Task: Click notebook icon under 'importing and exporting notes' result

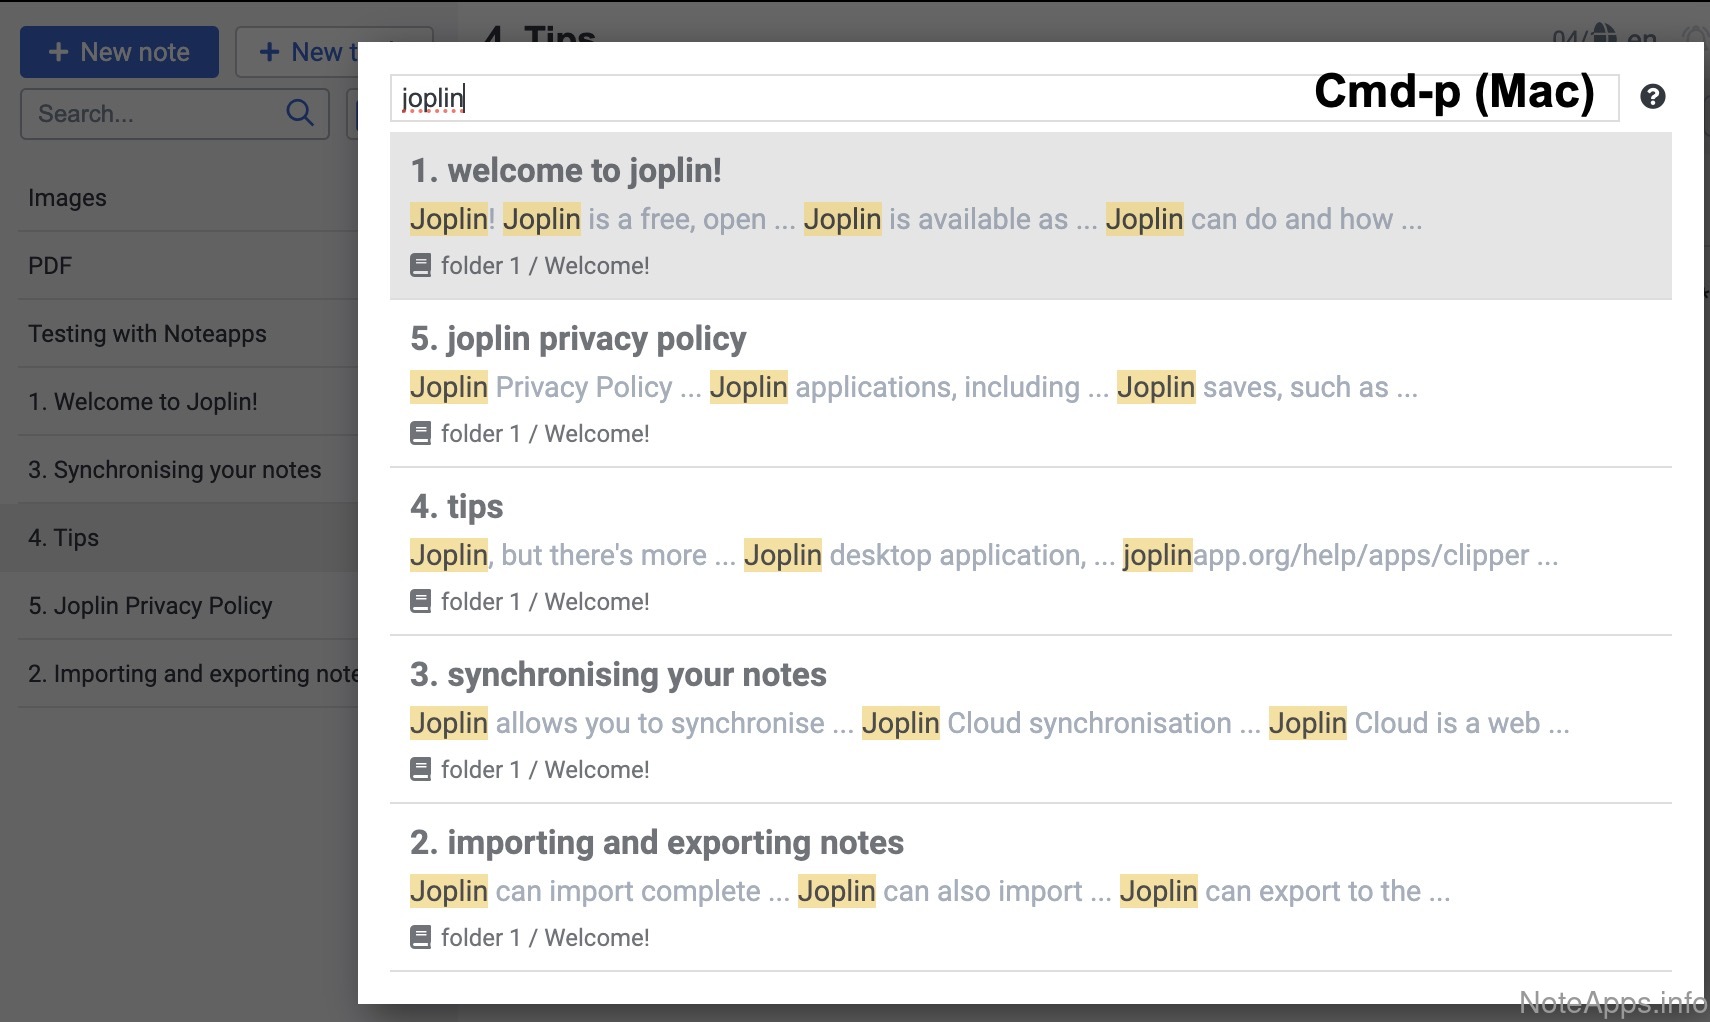Action: tap(421, 938)
